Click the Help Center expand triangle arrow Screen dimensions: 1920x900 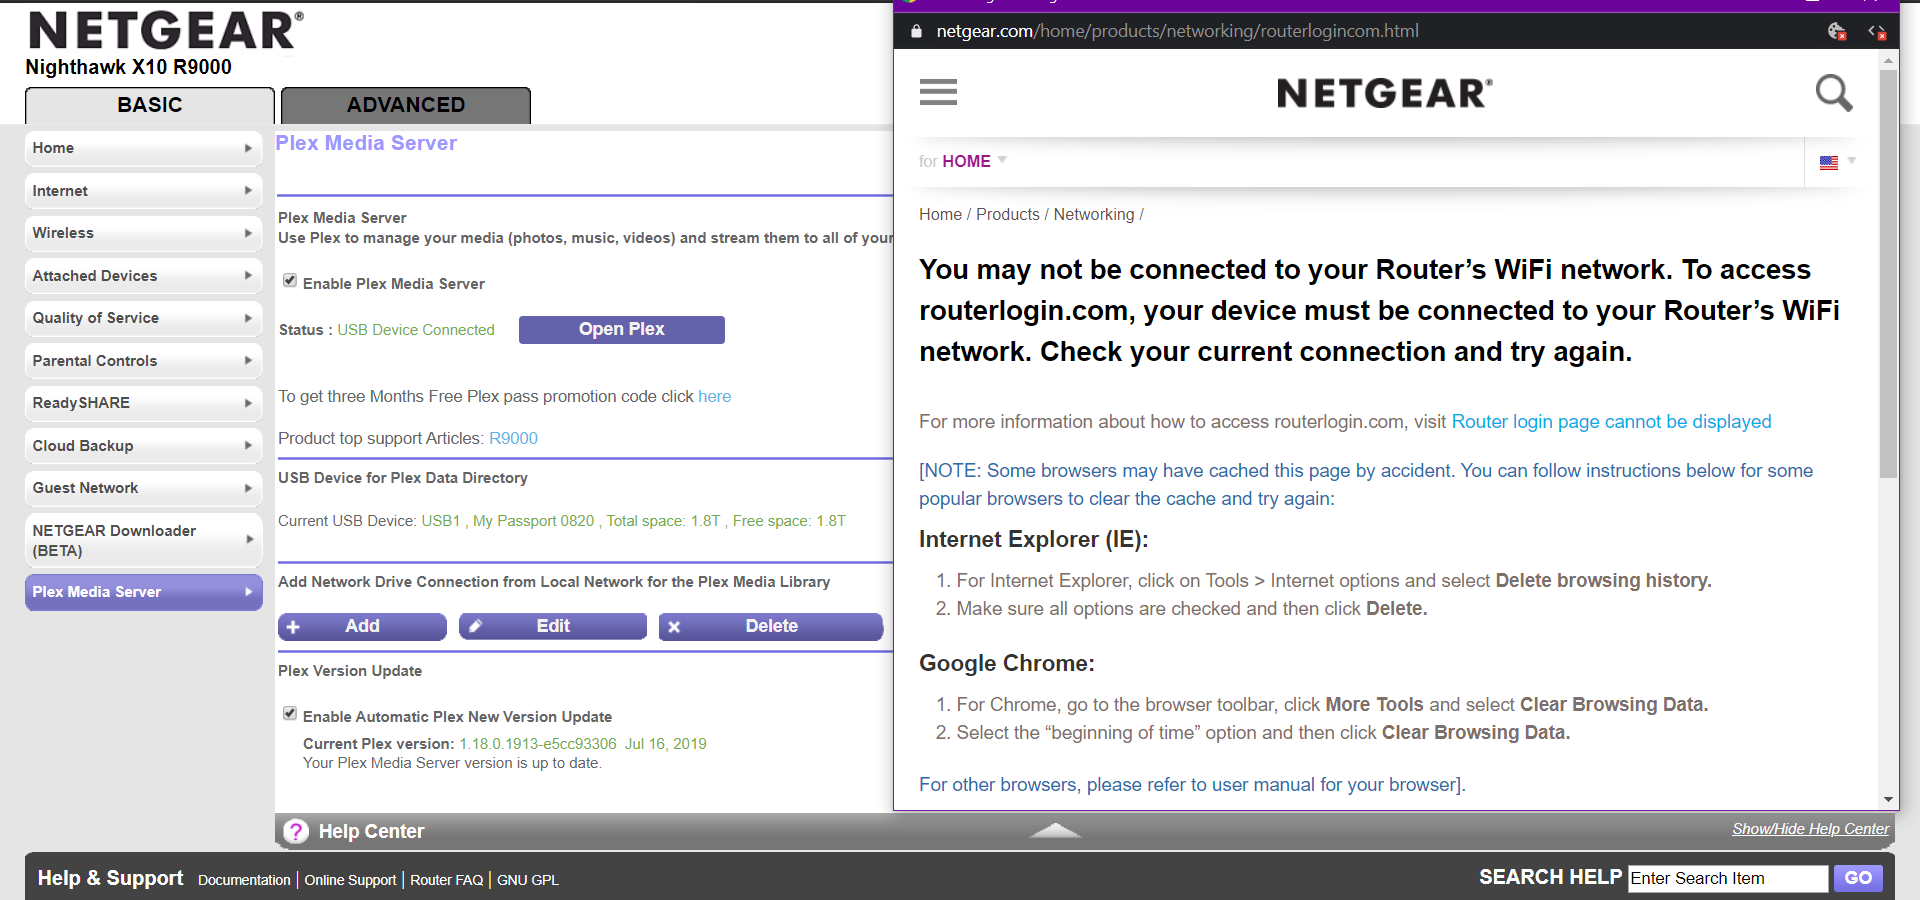pos(1055,830)
